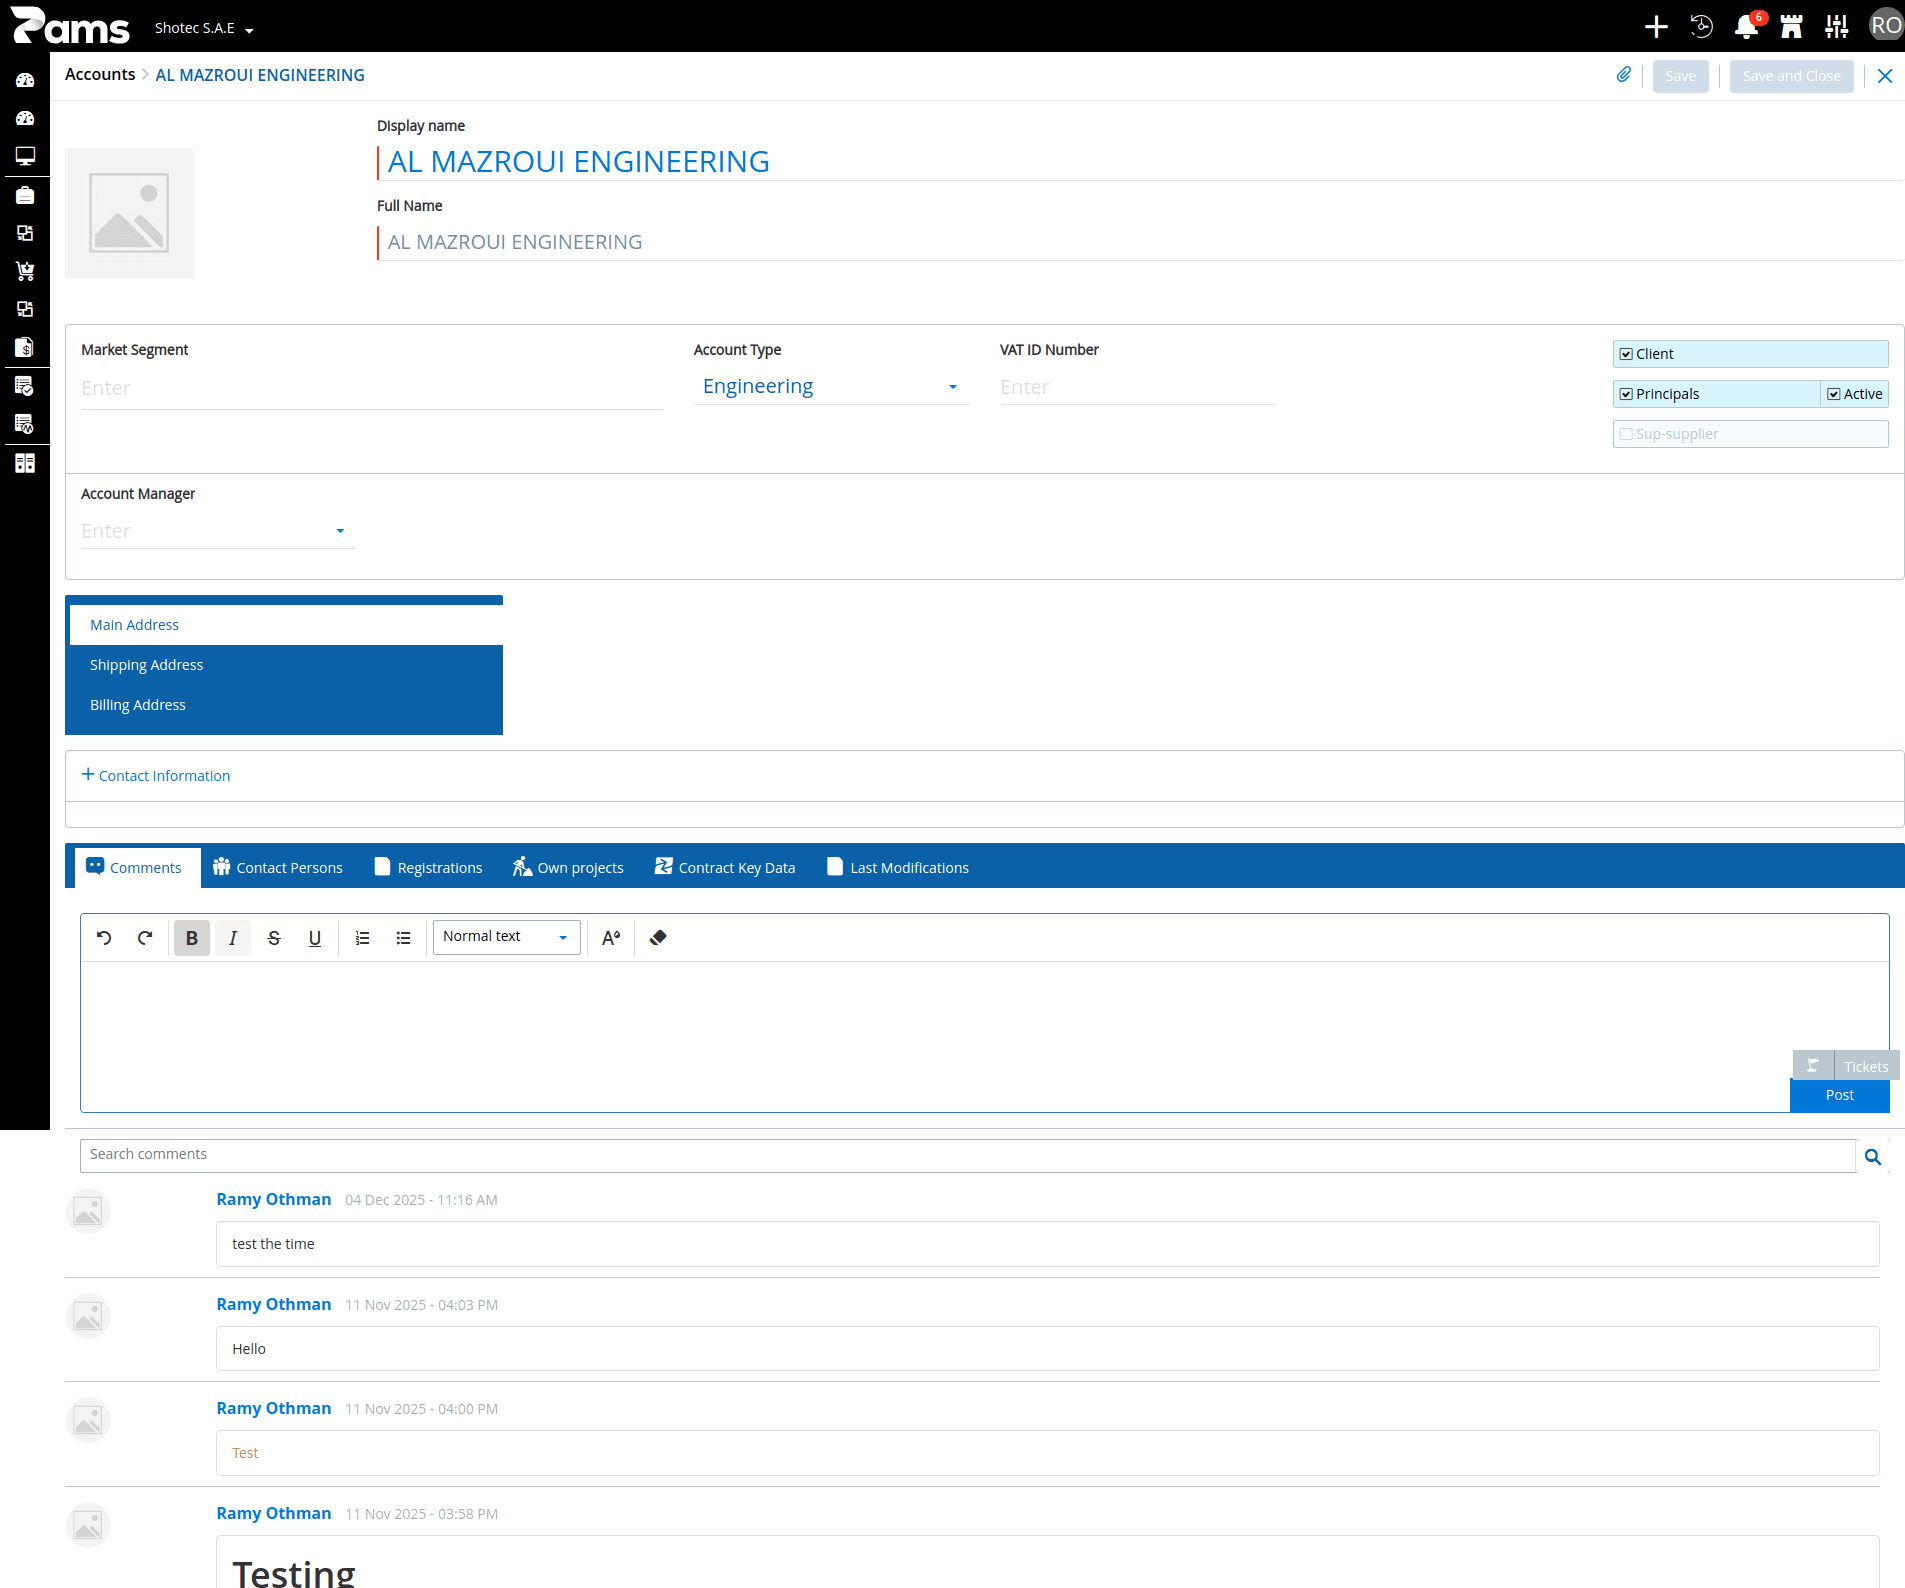Open the history clock icon in the top bar
This screenshot has height=1588, width=1905.
pos(1701,27)
